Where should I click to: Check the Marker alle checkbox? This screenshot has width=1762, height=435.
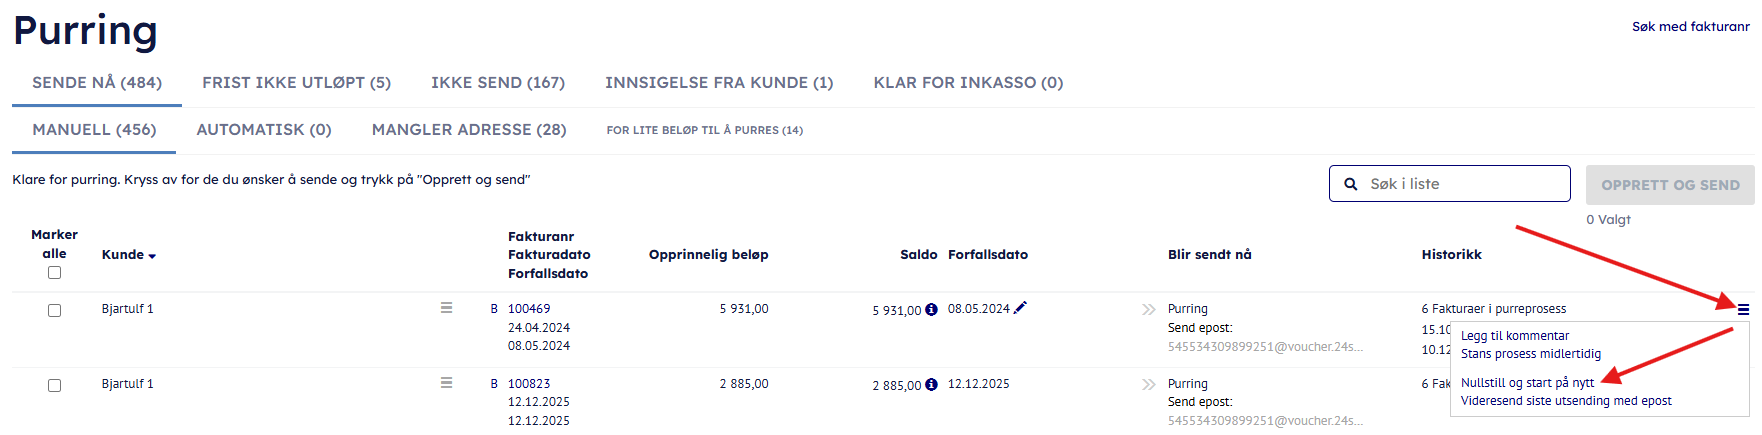[x=55, y=273]
